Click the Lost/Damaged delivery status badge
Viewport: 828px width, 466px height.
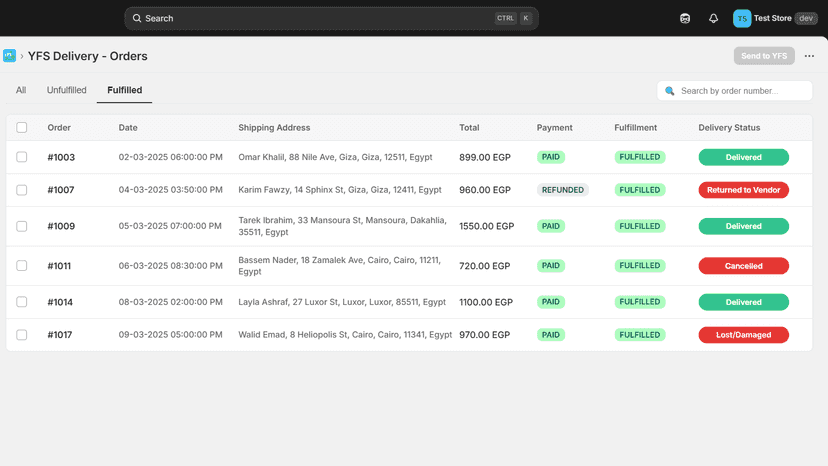click(744, 335)
